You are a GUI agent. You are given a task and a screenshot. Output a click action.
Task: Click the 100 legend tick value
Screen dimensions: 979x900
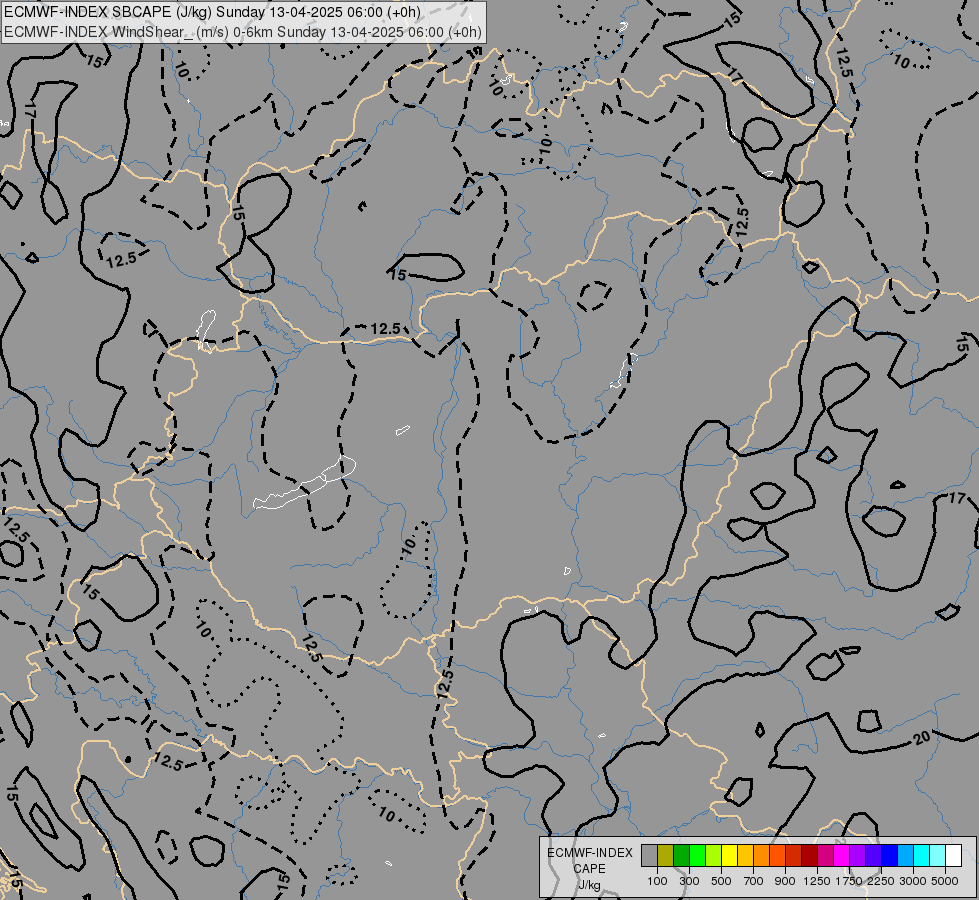pyautogui.click(x=657, y=881)
